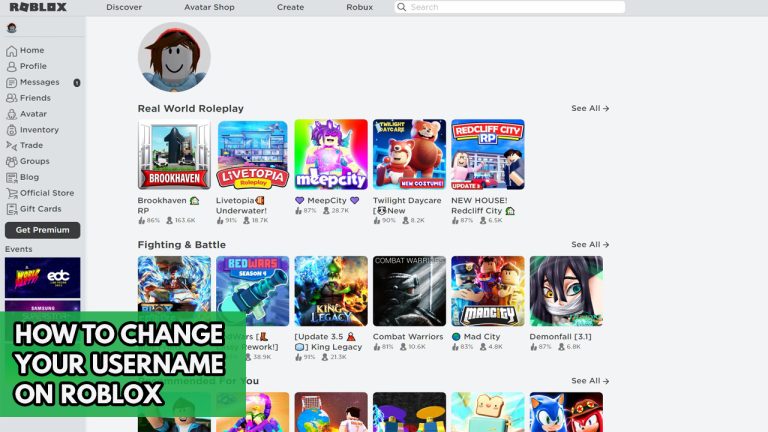The width and height of the screenshot is (768, 432).
Task: Open the Avatar Shop tab
Action: click(209, 7)
